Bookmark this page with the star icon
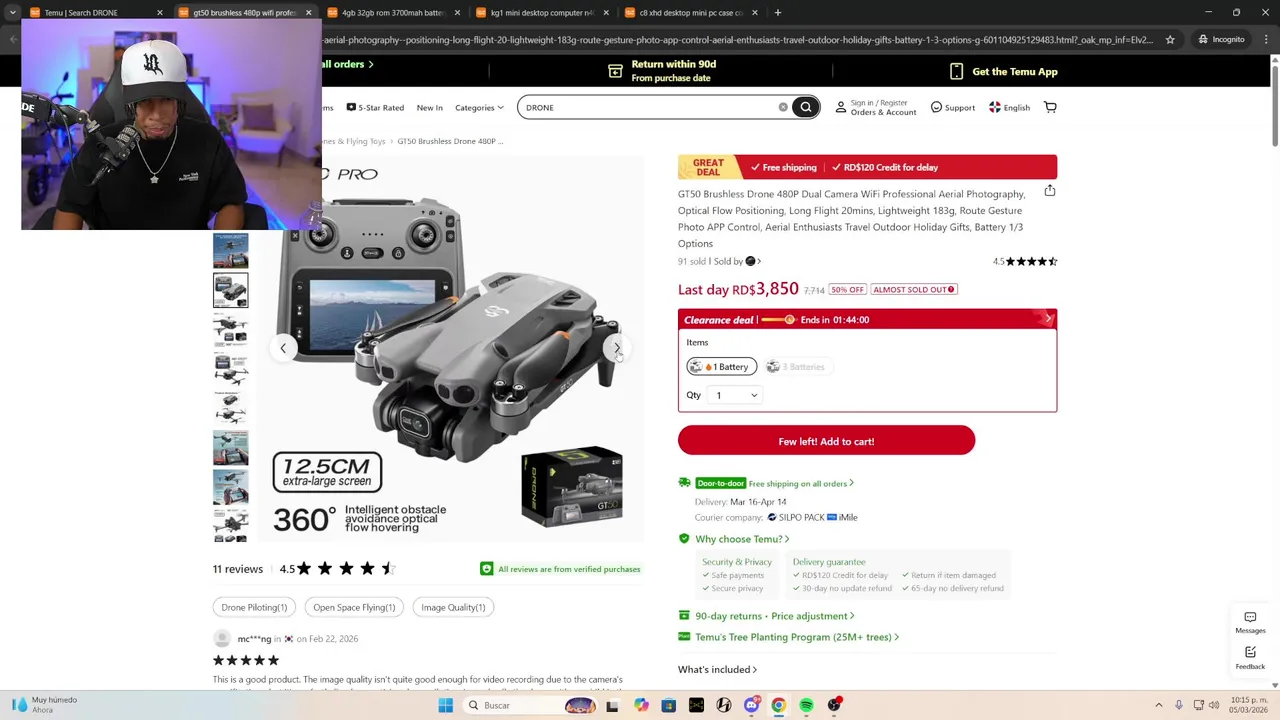The height and width of the screenshot is (720, 1280). click(x=1170, y=40)
